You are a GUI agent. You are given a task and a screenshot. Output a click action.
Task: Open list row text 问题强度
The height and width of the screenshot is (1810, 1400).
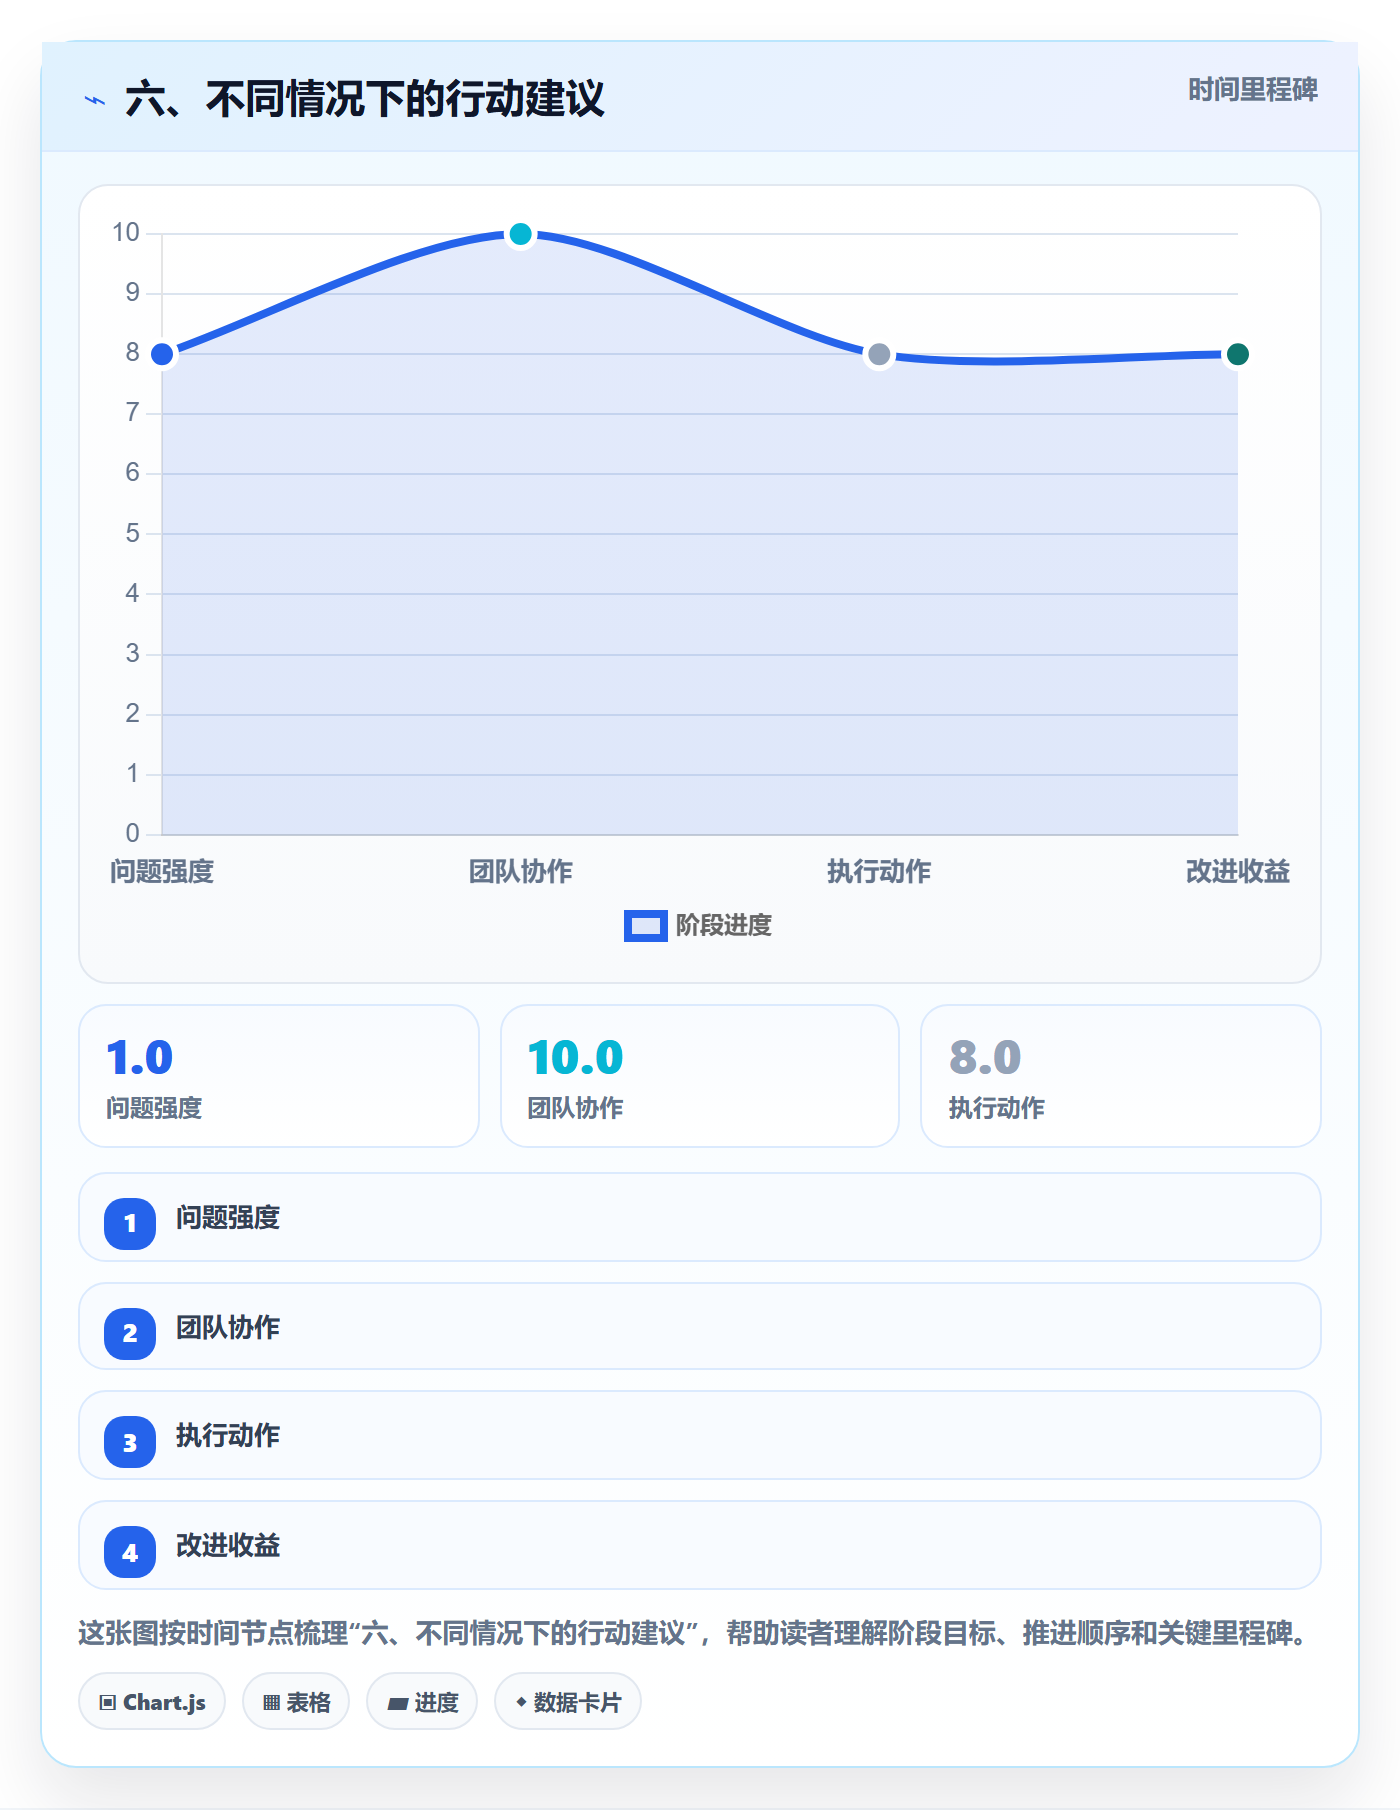[228, 1218]
